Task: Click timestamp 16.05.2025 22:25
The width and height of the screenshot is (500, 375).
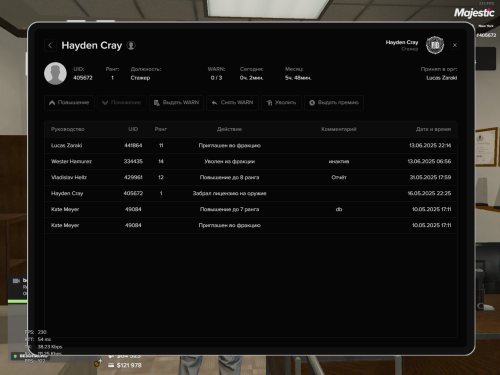Action: point(429,193)
